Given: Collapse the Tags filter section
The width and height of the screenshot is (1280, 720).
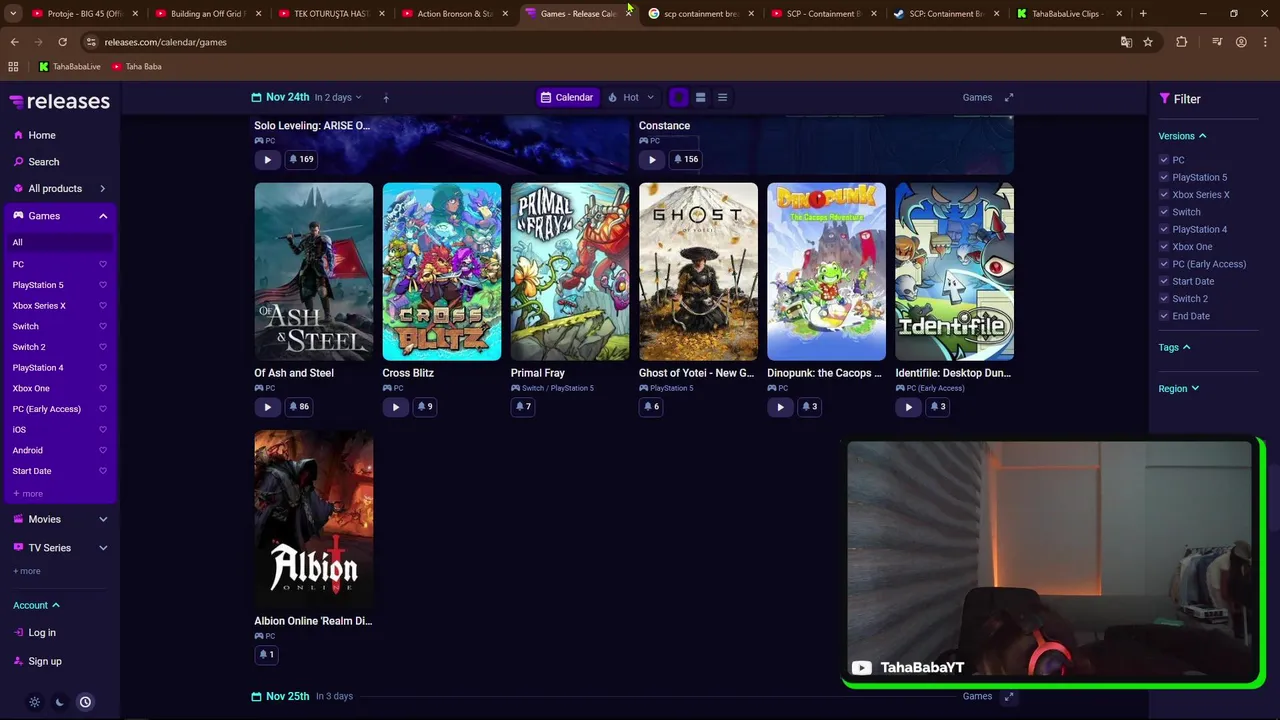Looking at the screenshot, I should (x=1174, y=347).
